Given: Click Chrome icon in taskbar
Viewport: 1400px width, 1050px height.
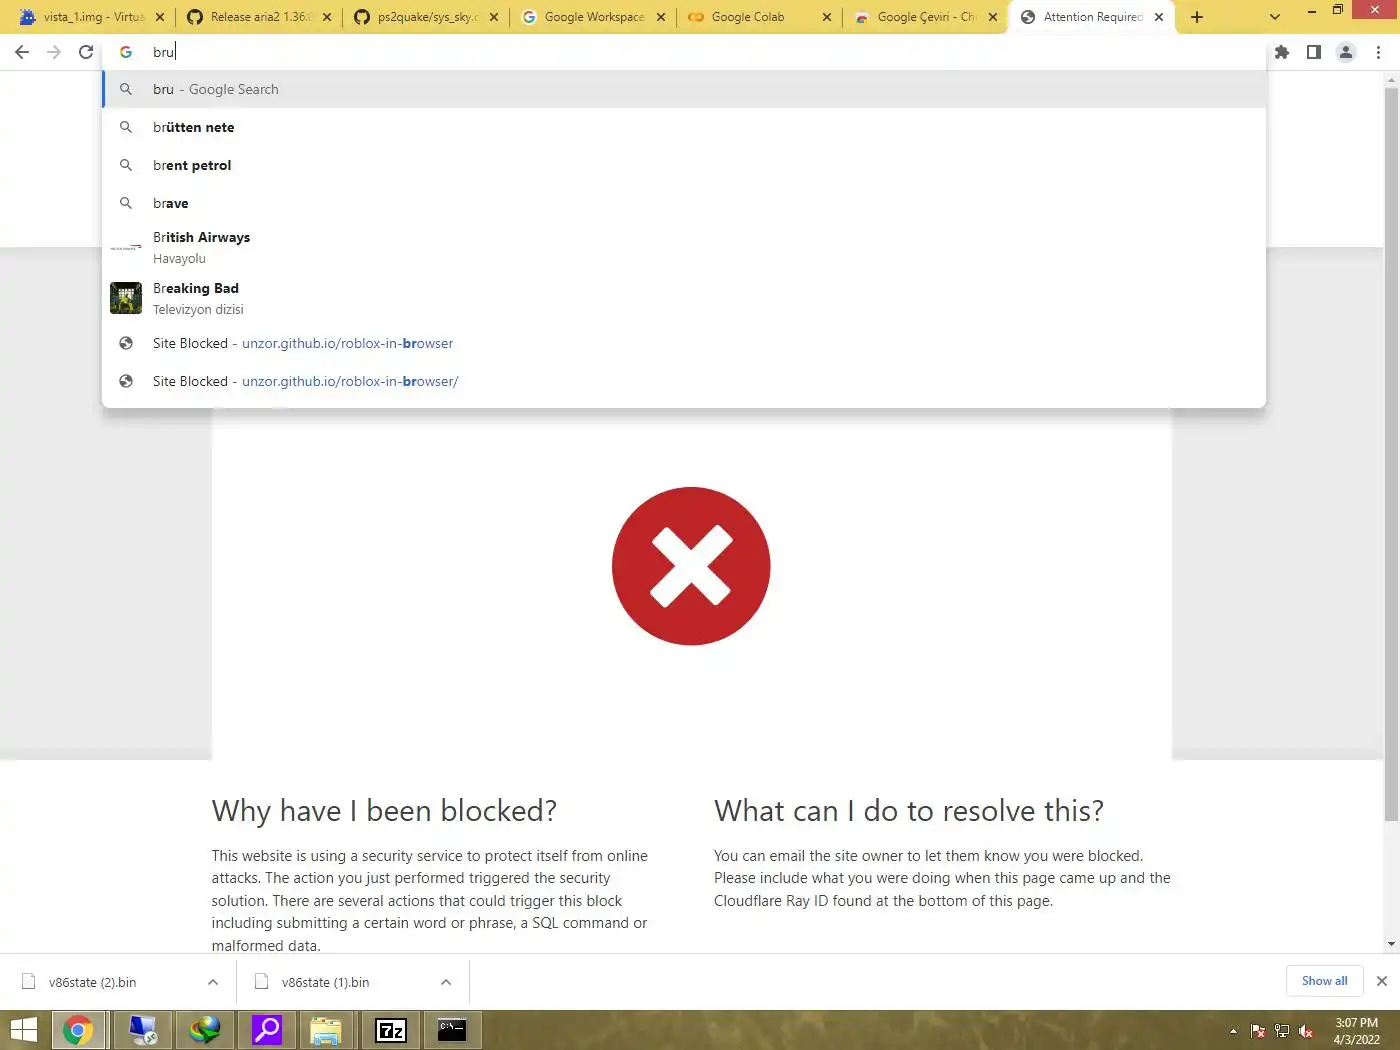Looking at the screenshot, I should (78, 1030).
